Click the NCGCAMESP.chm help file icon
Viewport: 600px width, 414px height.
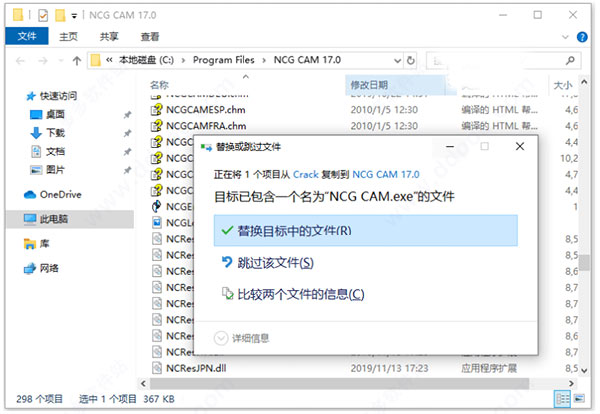coord(157,110)
